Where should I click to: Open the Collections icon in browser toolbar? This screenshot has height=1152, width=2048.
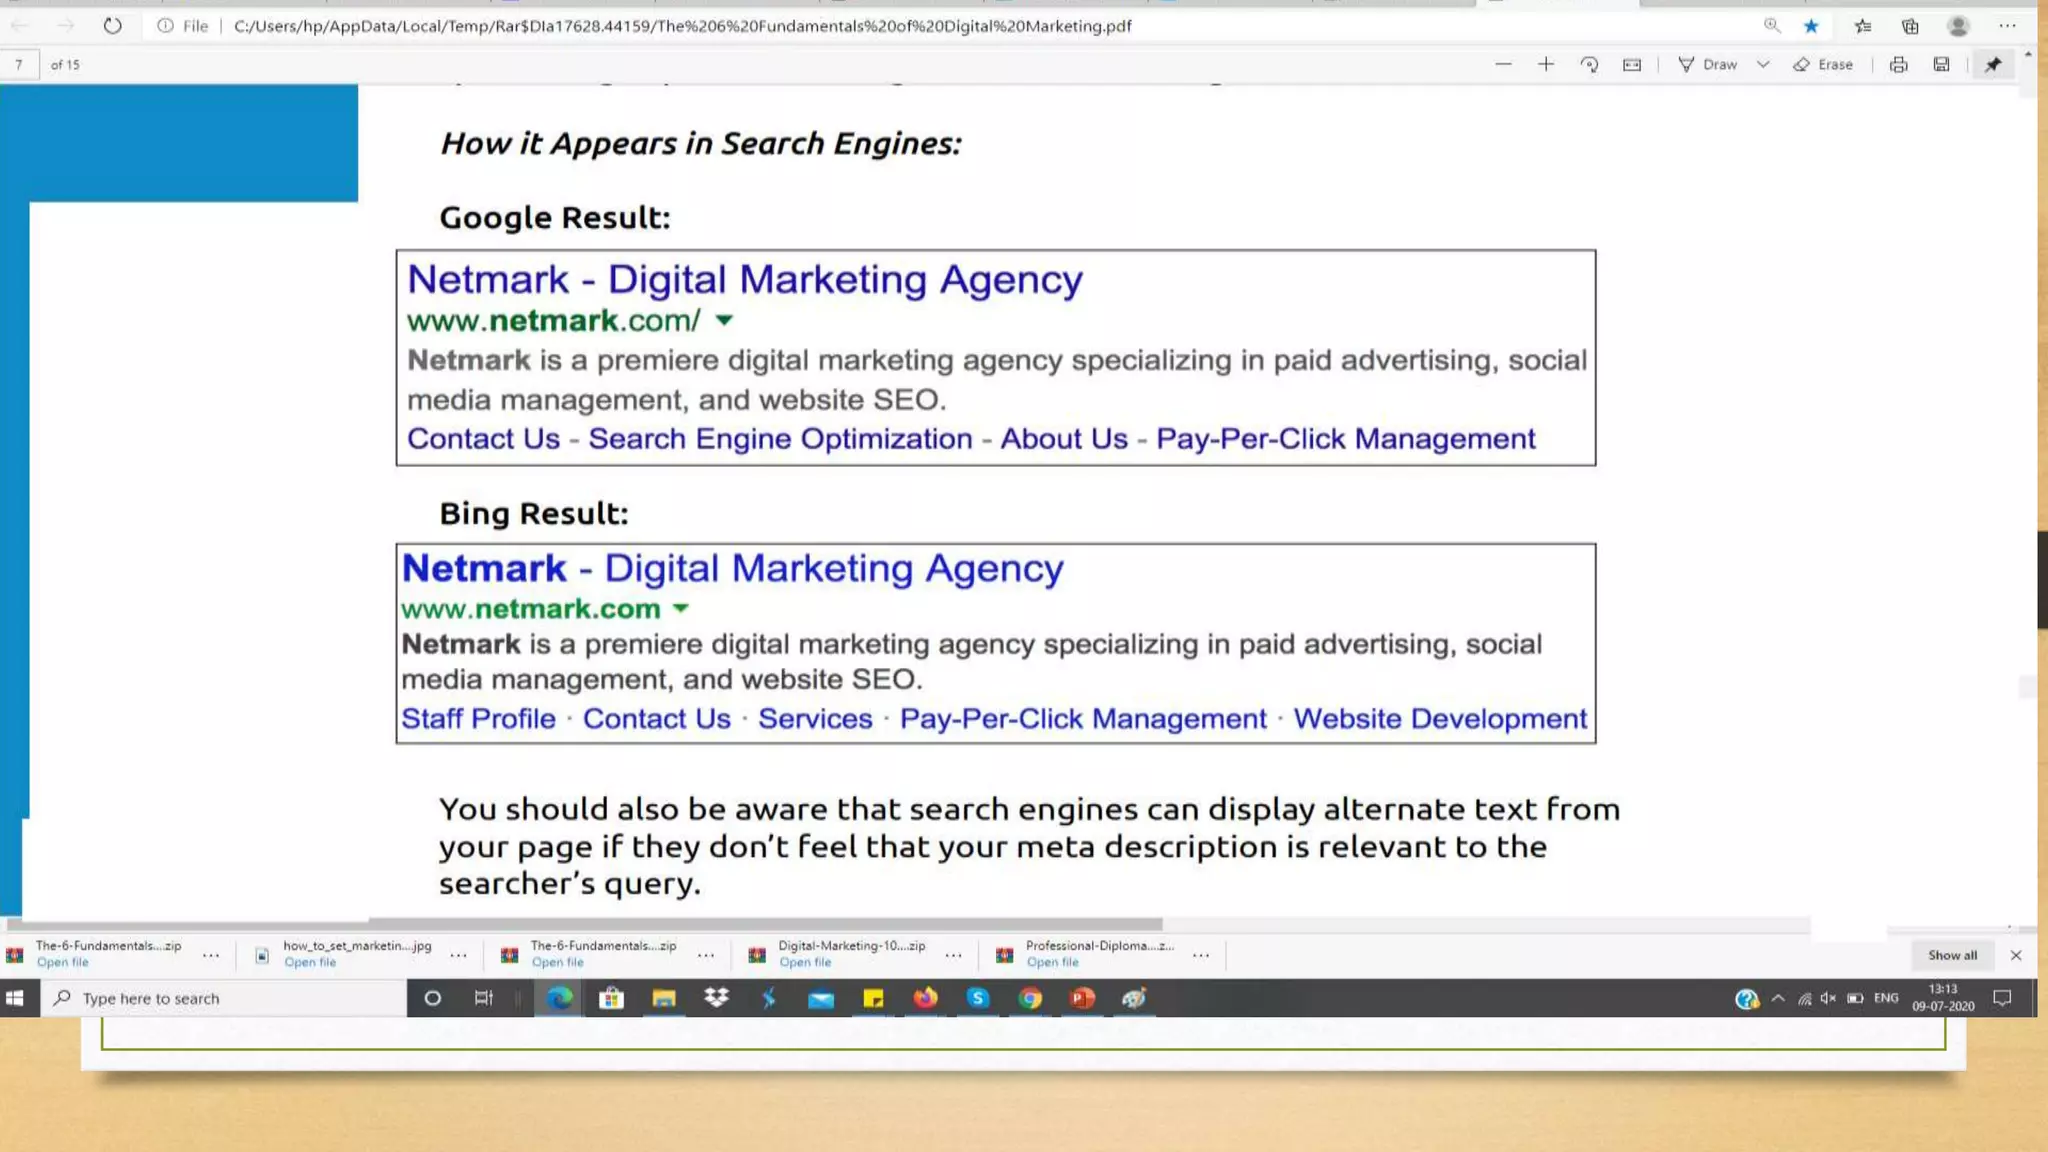pos(1910,26)
